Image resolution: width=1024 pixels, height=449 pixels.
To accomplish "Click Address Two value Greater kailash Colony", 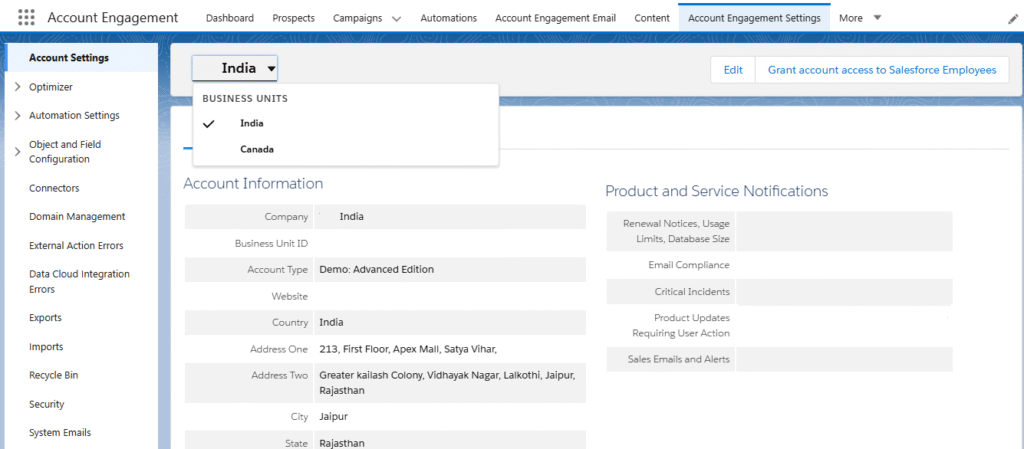I will pos(447,383).
